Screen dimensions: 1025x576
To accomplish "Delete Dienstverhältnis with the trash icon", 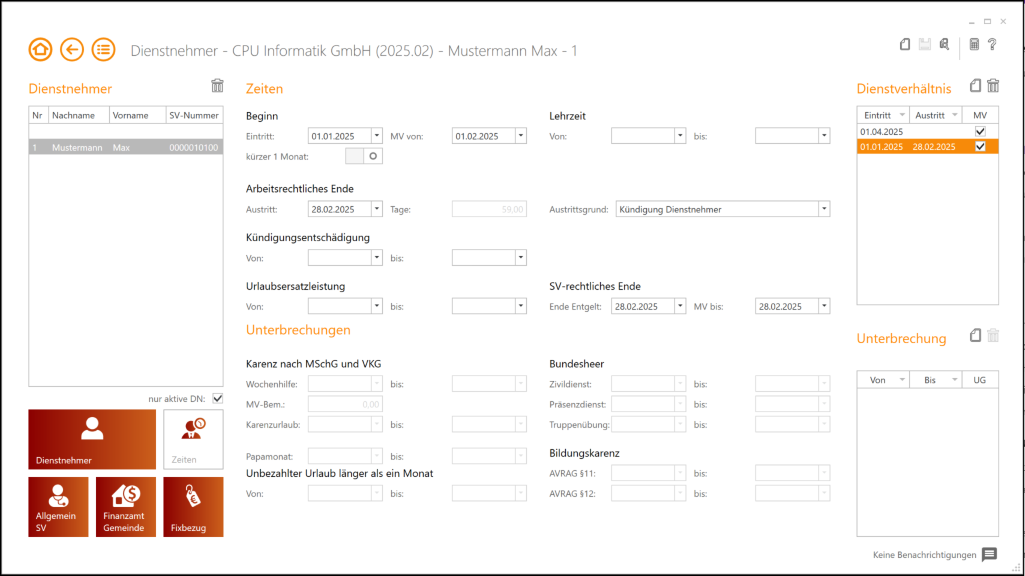I will tap(993, 86).
